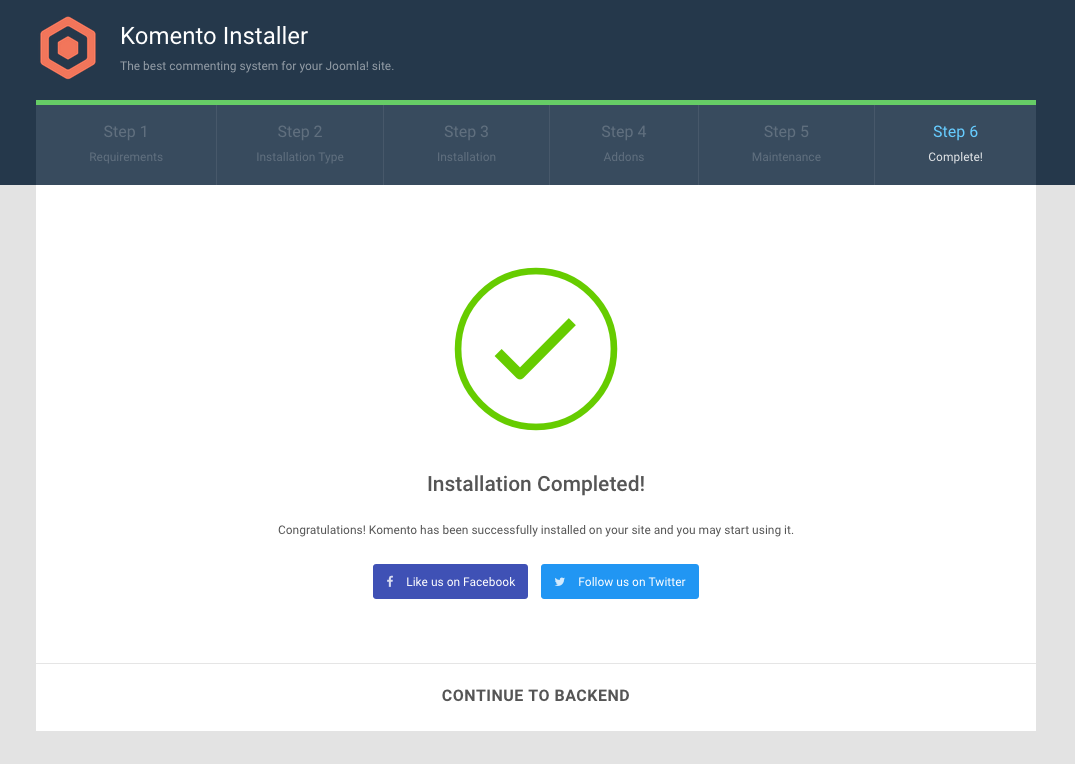
Task: Click the Komento hexagon logo
Action: tap(68, 48)
